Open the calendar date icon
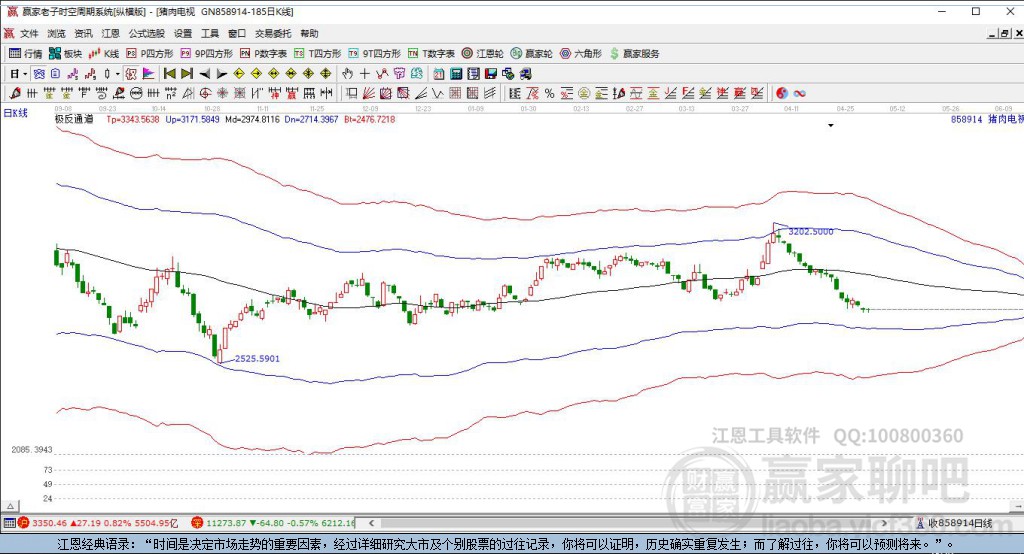The width and height of the screenshot is (1024, 554). (x=439, y=74)
